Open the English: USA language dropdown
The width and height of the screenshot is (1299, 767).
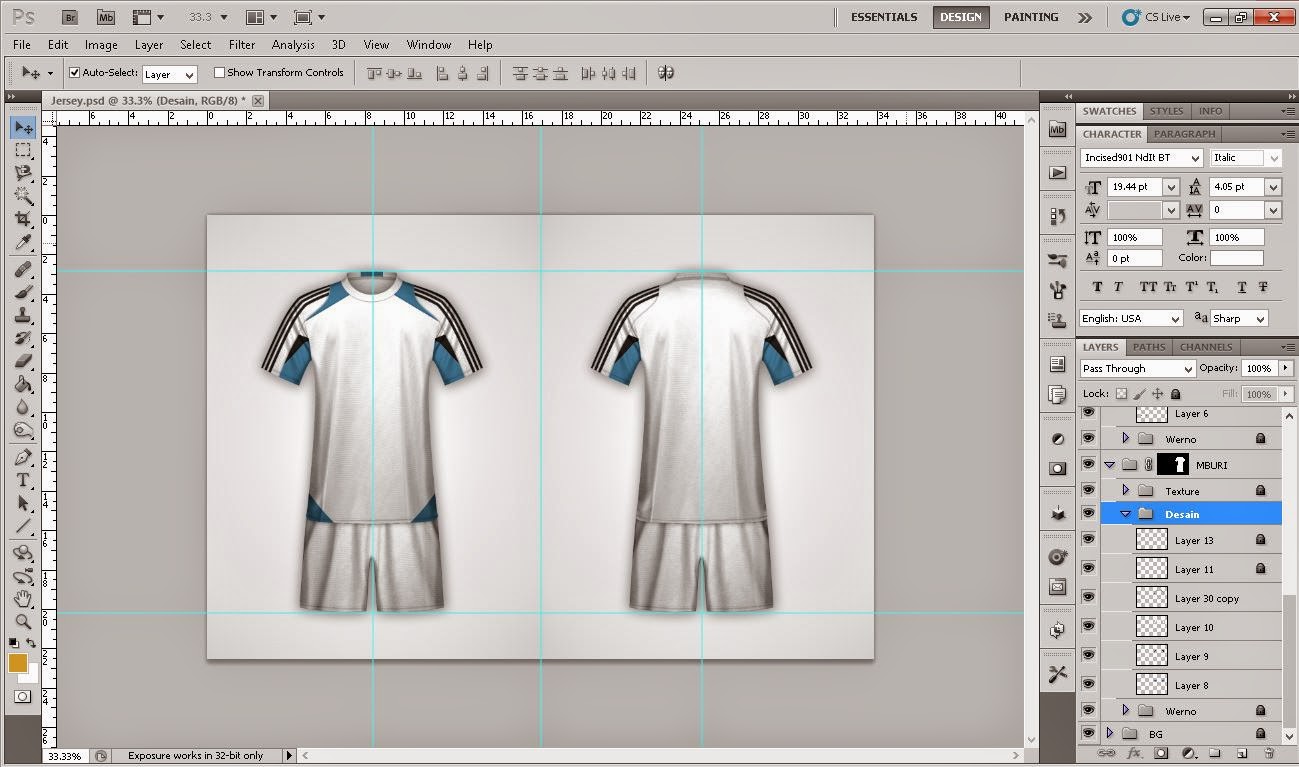1131,318
